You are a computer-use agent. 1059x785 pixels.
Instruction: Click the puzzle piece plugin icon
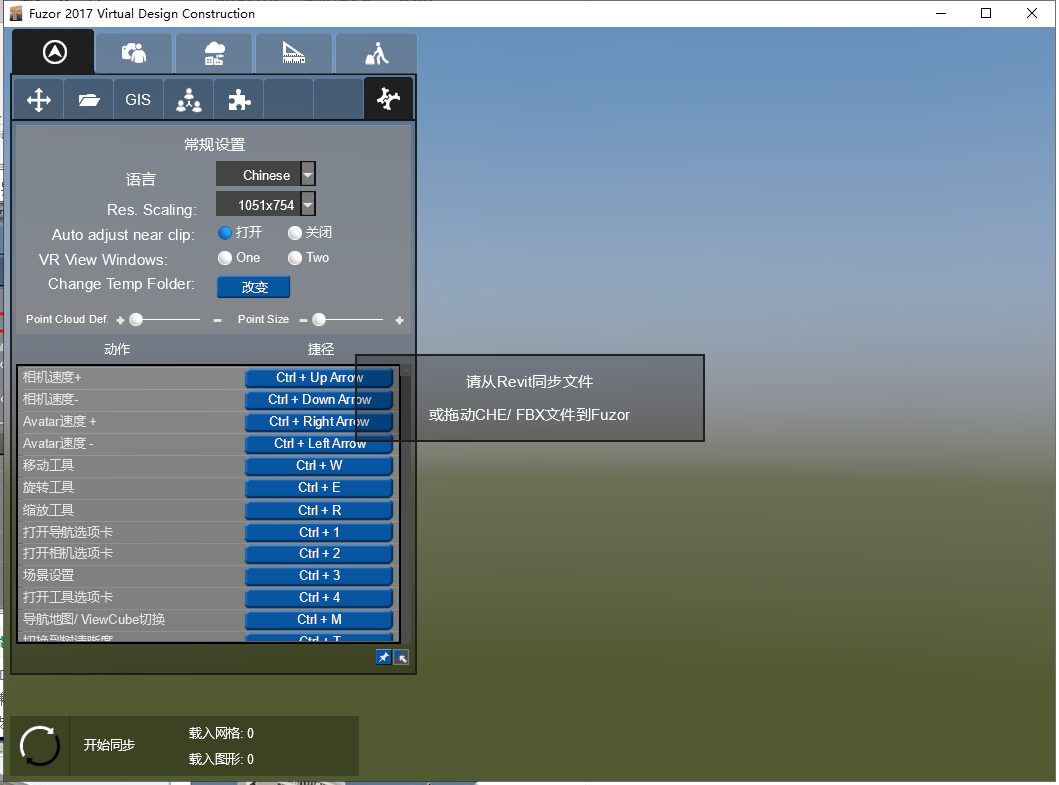[x=238, y=100]
